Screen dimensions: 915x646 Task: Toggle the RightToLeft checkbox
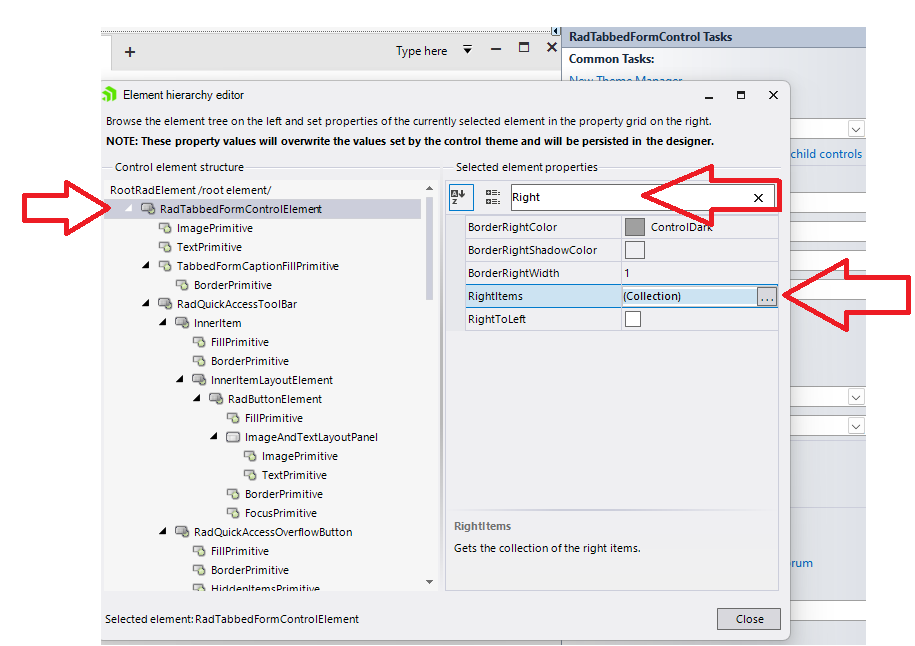coord(633,319)
